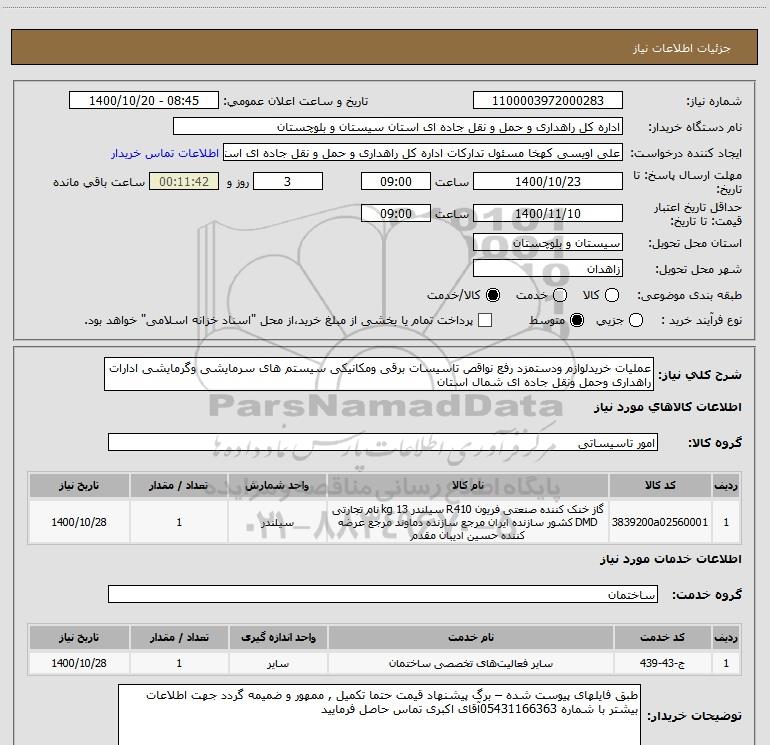
Task: Click the goods group field امور تاسیساتی
Action: (x=383, y=442)
